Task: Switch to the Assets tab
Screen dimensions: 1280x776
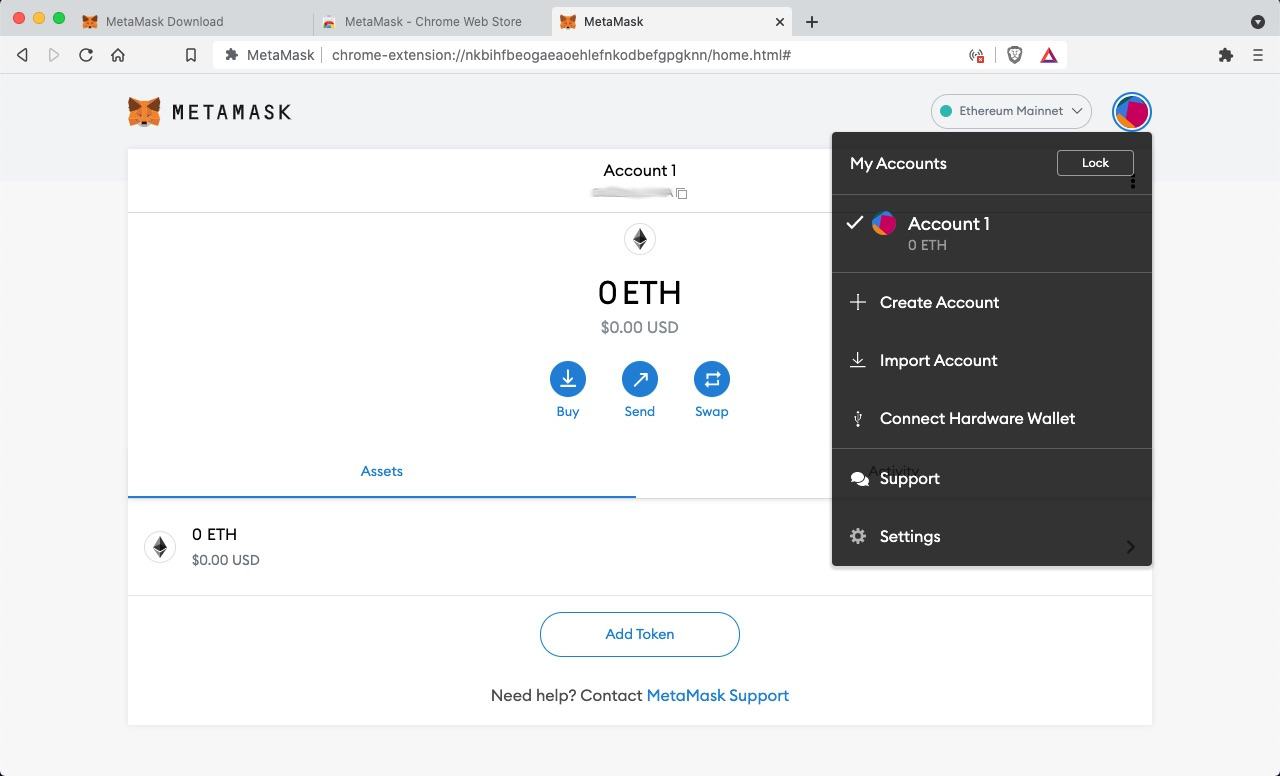Action: pos(382,471)
